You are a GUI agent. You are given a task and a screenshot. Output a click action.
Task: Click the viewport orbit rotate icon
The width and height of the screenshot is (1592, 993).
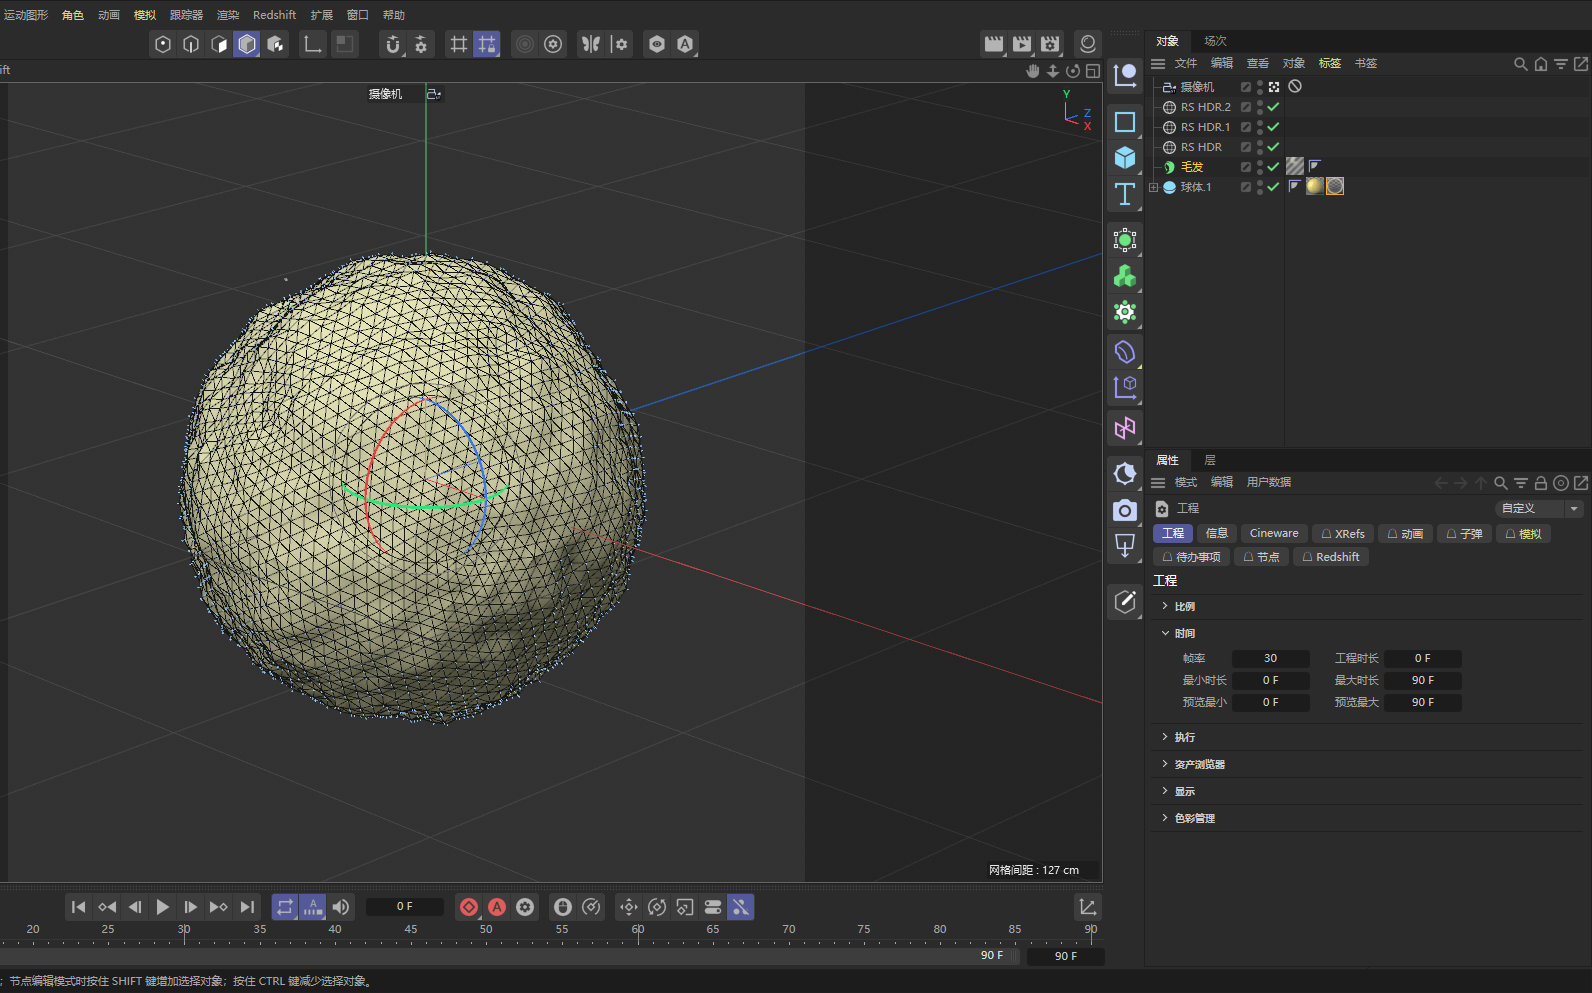pos(1073,71)
